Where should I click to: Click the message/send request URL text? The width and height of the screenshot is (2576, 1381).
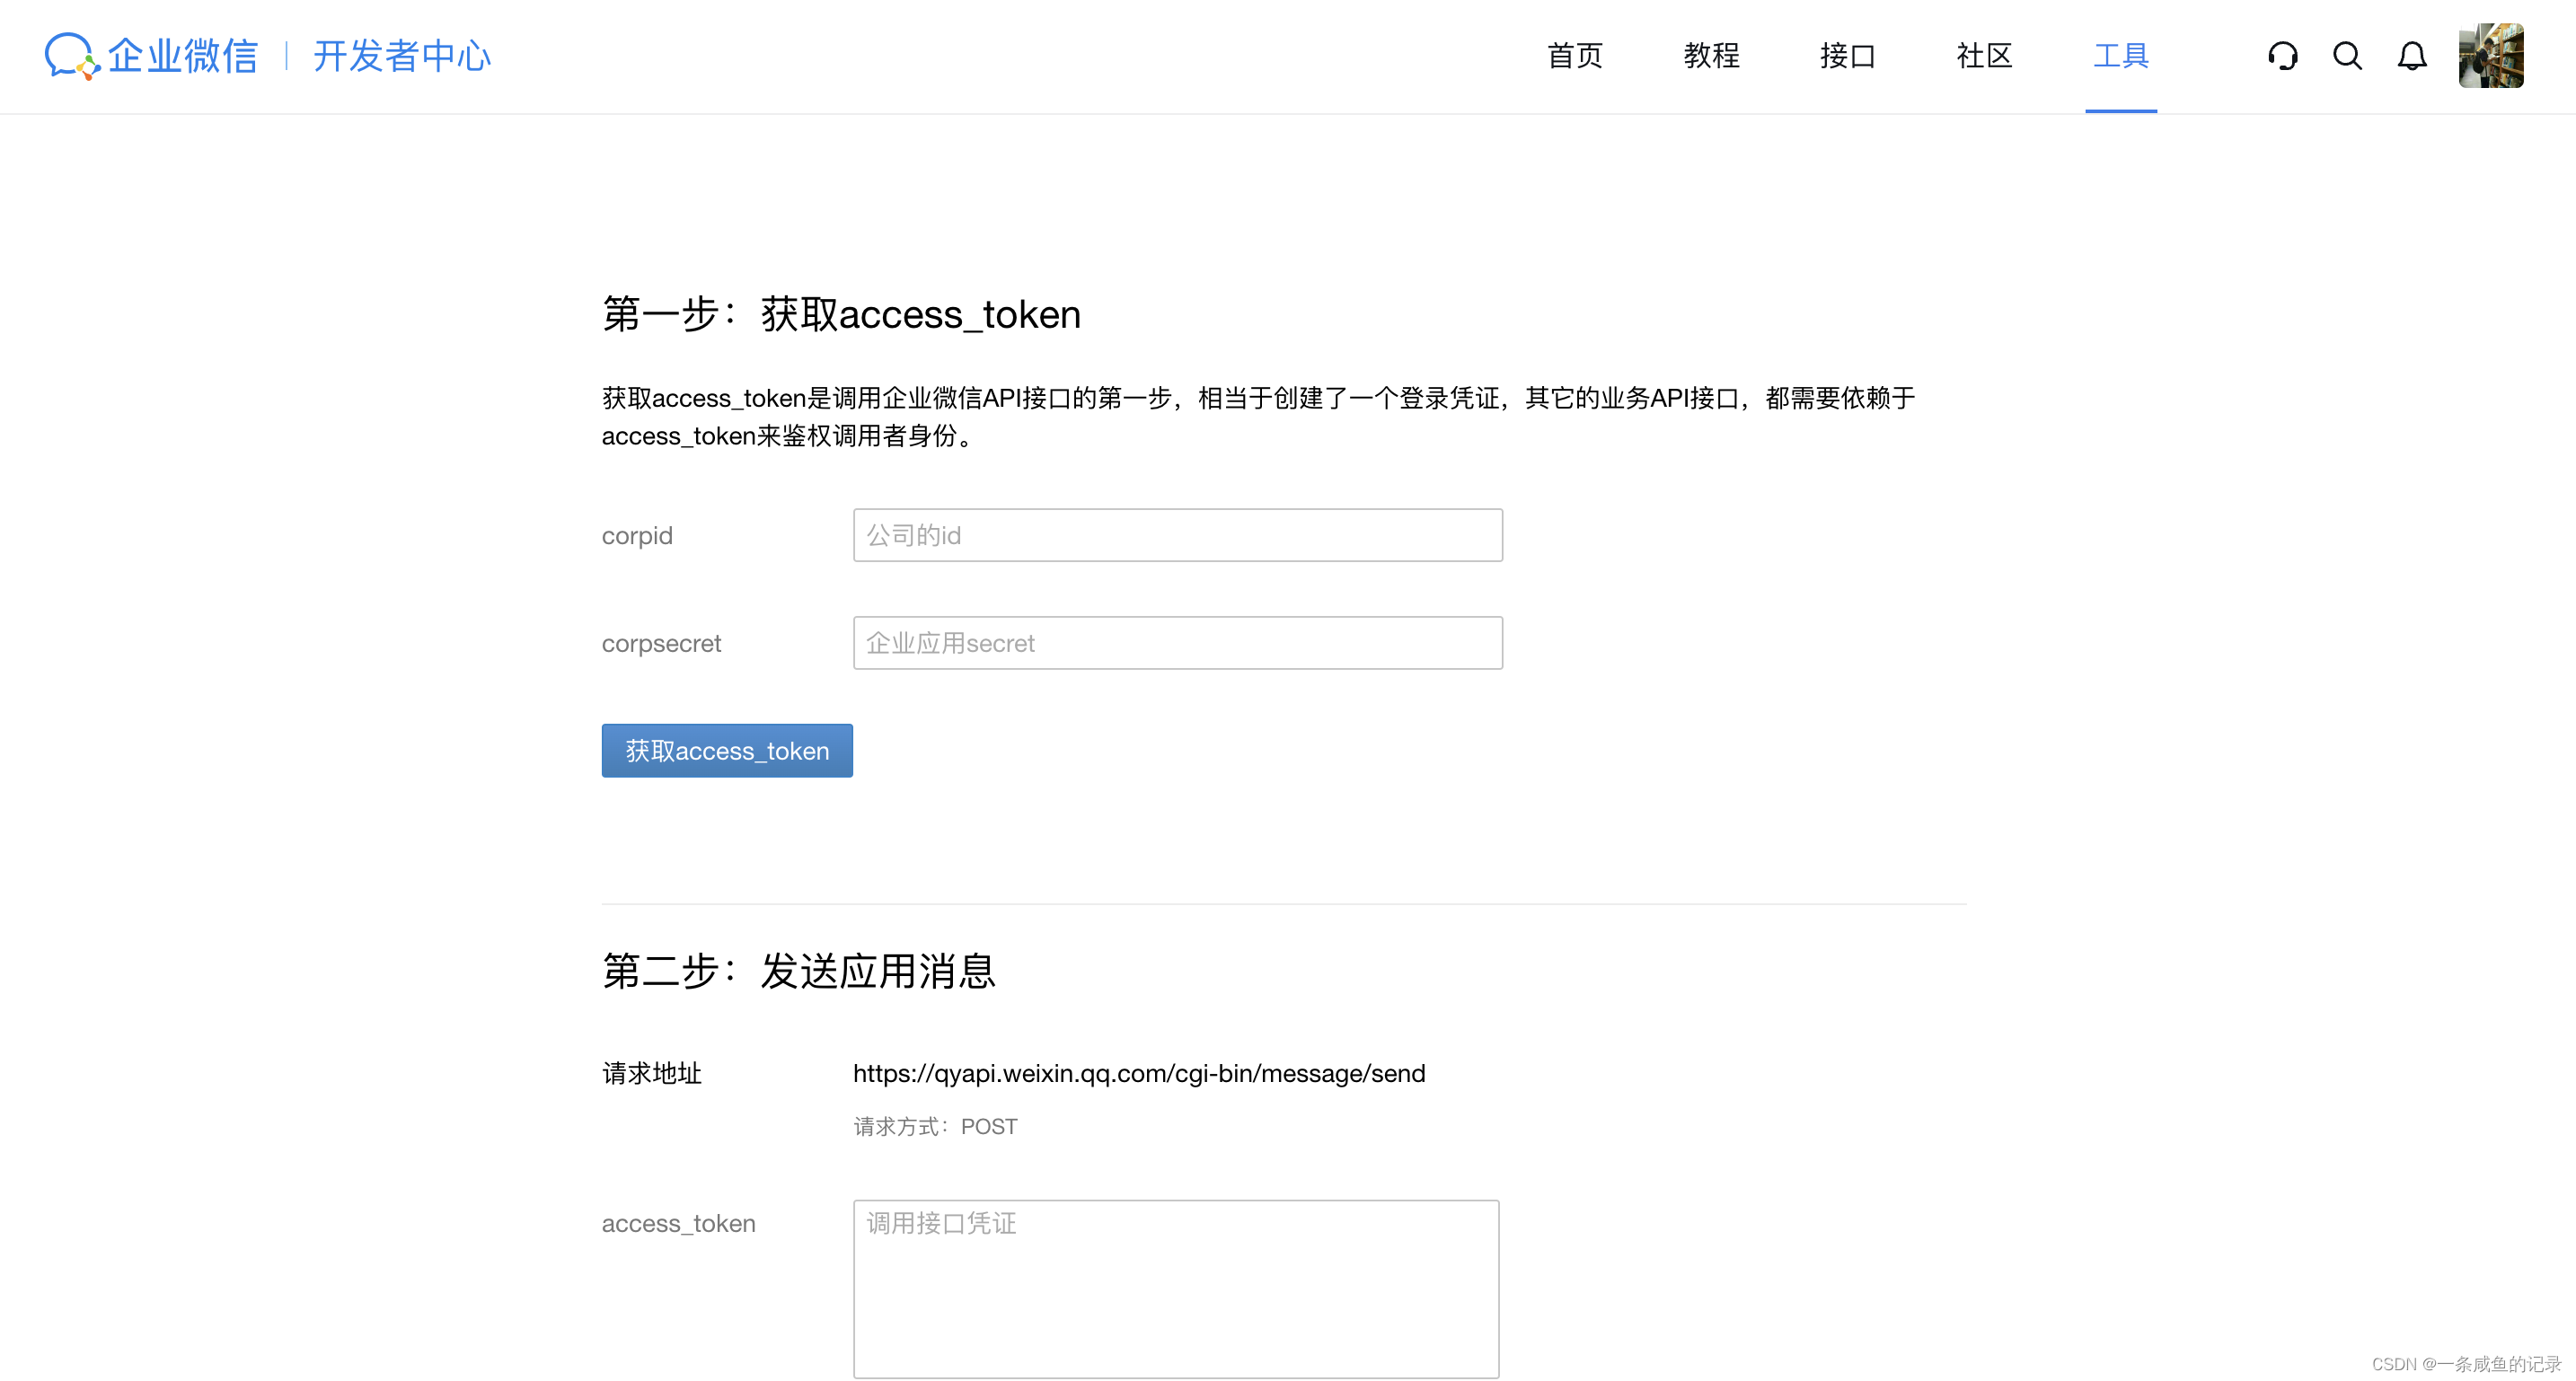click(x=1138, y=1073)
